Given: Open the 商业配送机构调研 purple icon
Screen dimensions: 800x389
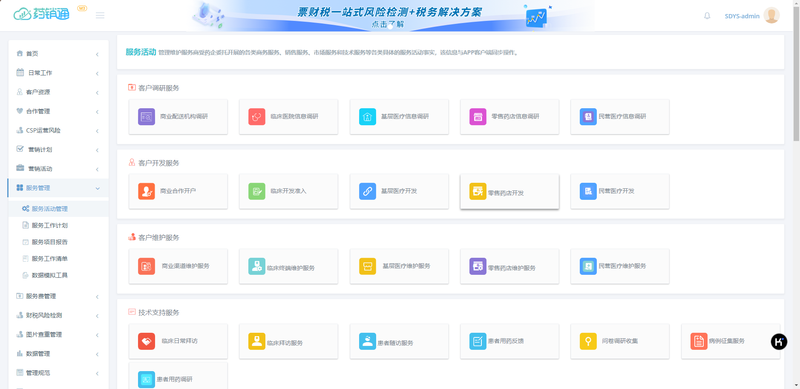Looking at the screenshot, I should 146,117.
